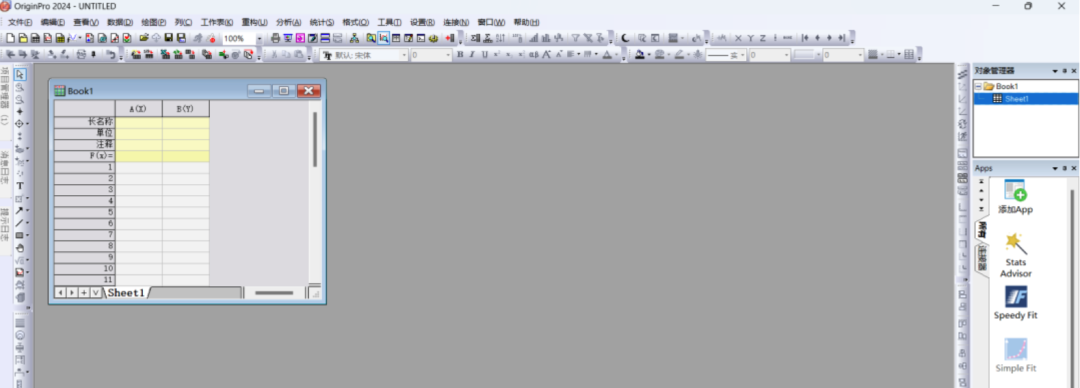Select the Text tool in left toolbar

[x=20, y=186]
